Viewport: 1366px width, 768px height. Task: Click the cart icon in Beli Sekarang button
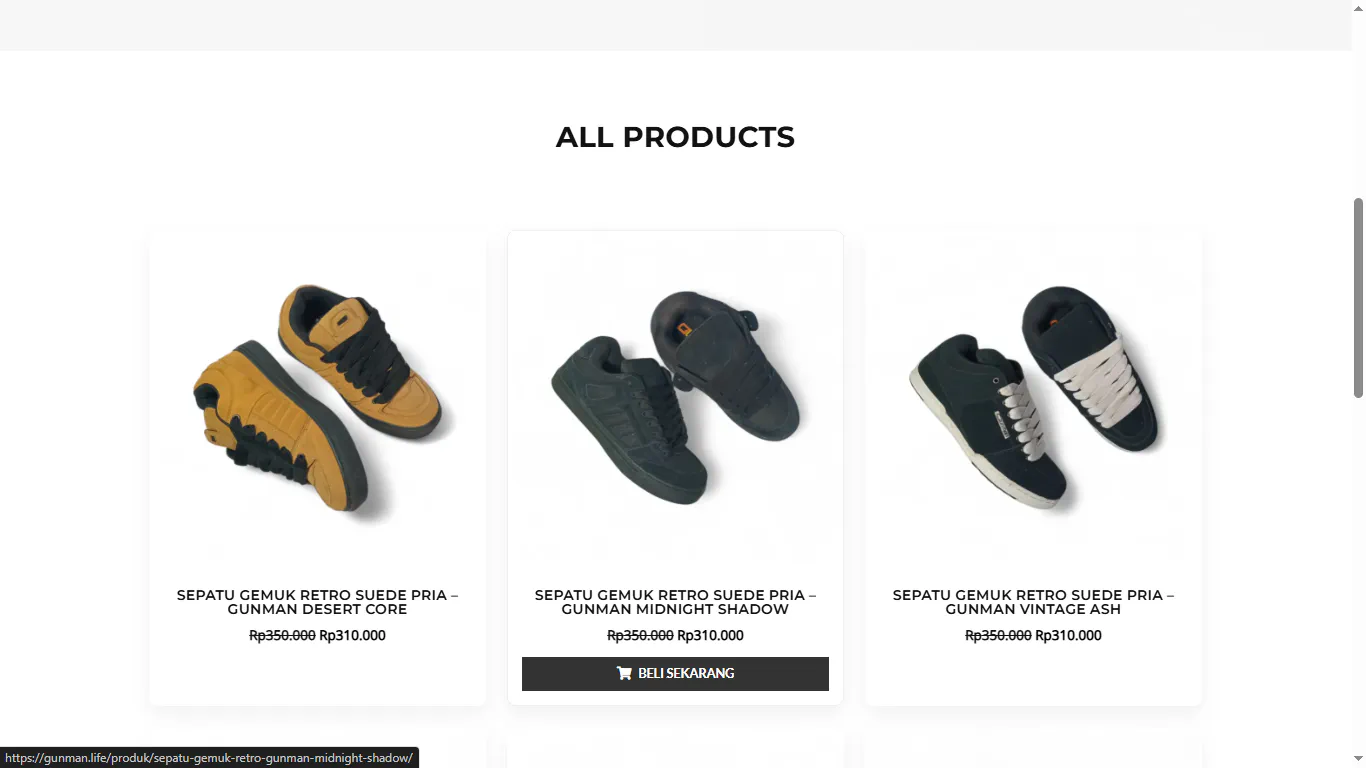pos(624,674)
